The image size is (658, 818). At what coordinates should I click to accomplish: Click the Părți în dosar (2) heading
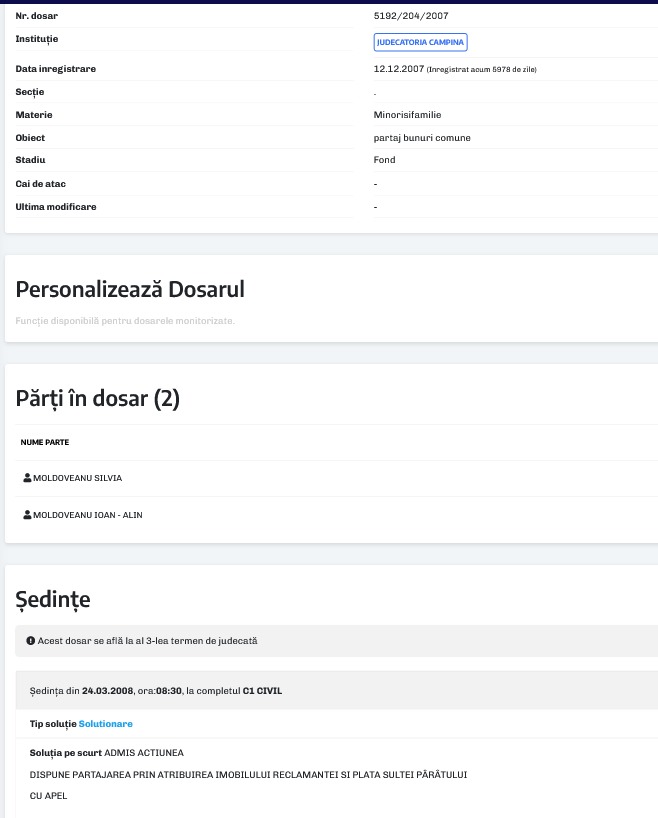pos(98,398)
